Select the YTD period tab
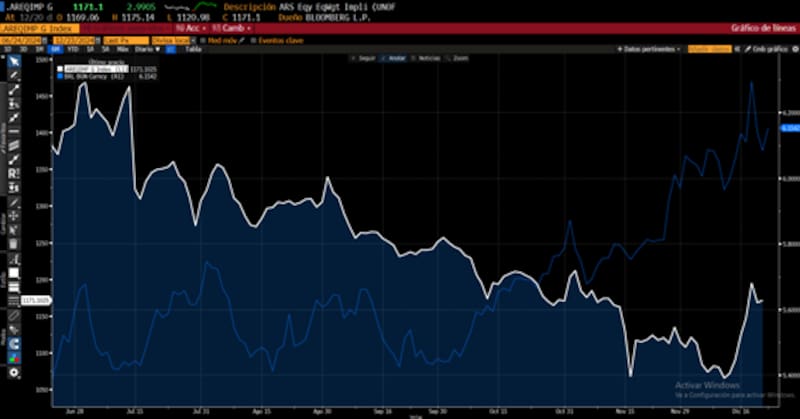The height and width of the screenshot is (419, 800). click(x=71, y=48)
